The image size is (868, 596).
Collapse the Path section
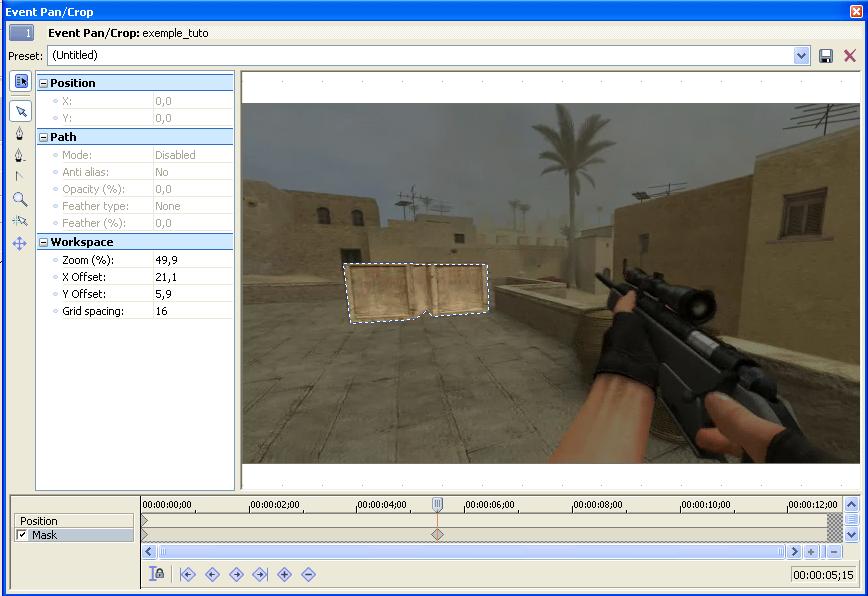44,137
